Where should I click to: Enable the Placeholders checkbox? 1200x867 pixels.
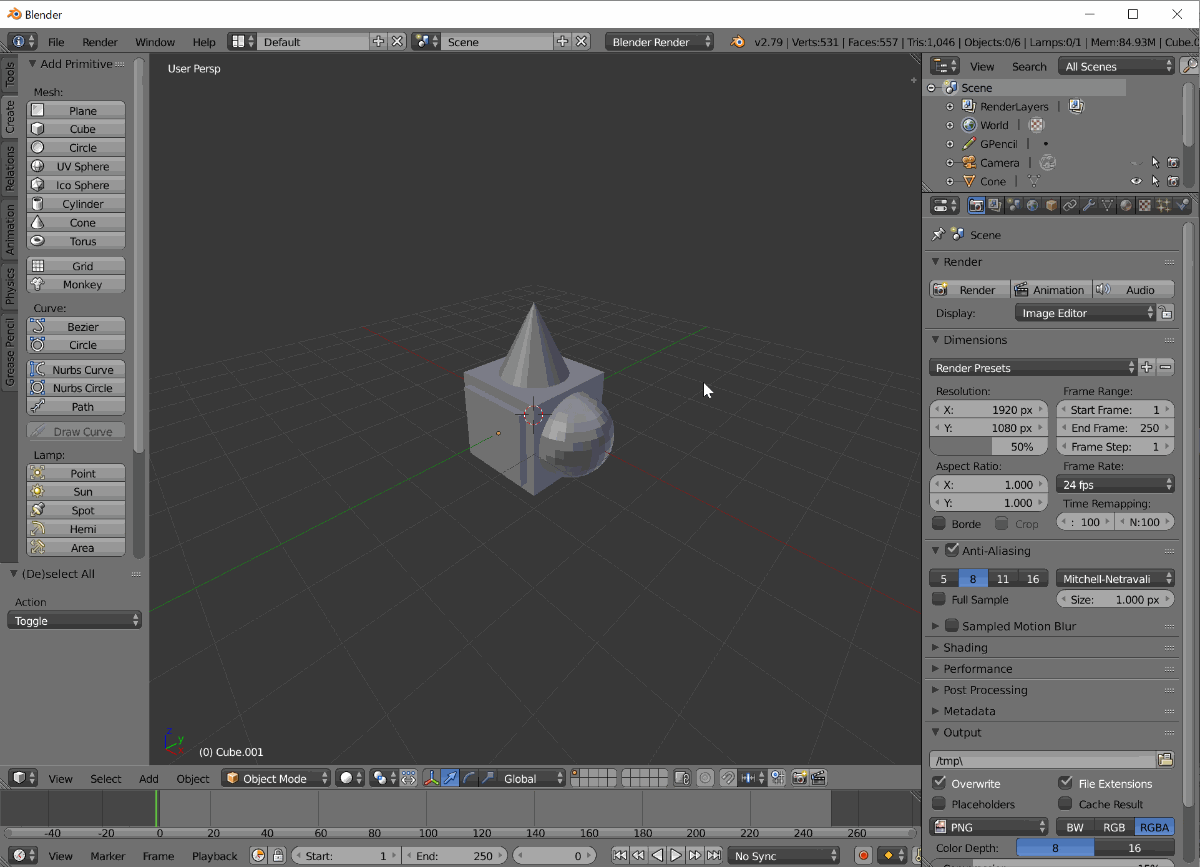(939, 803)
